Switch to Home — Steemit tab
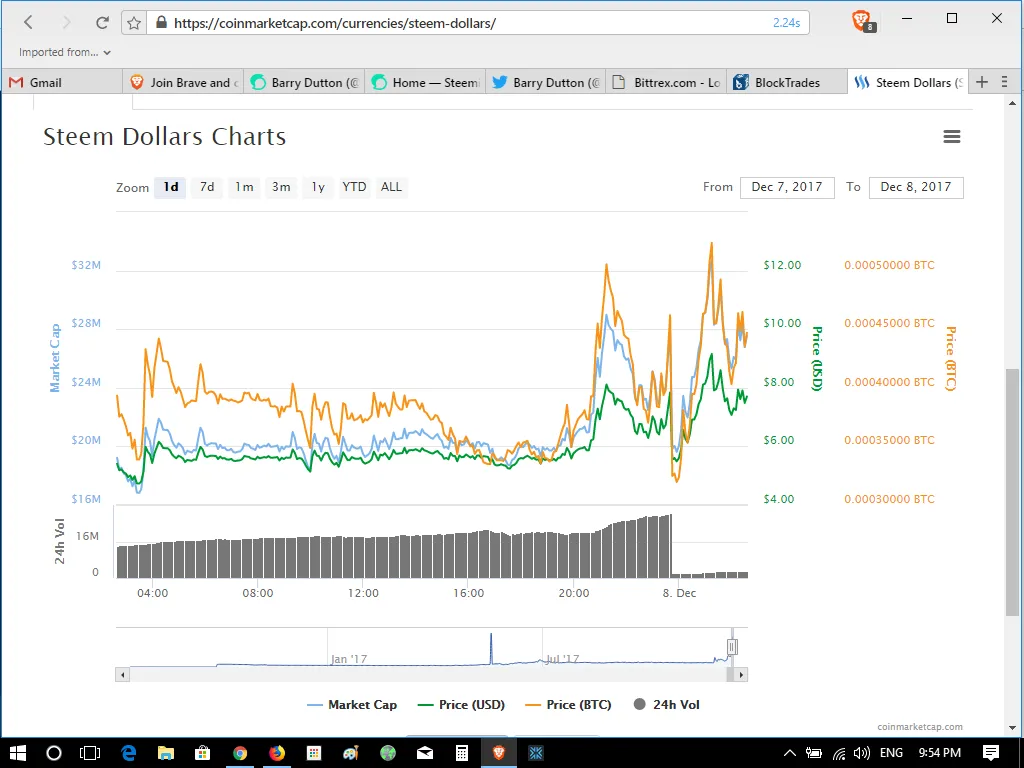The image size is (1024, 768). pos(425,82)
